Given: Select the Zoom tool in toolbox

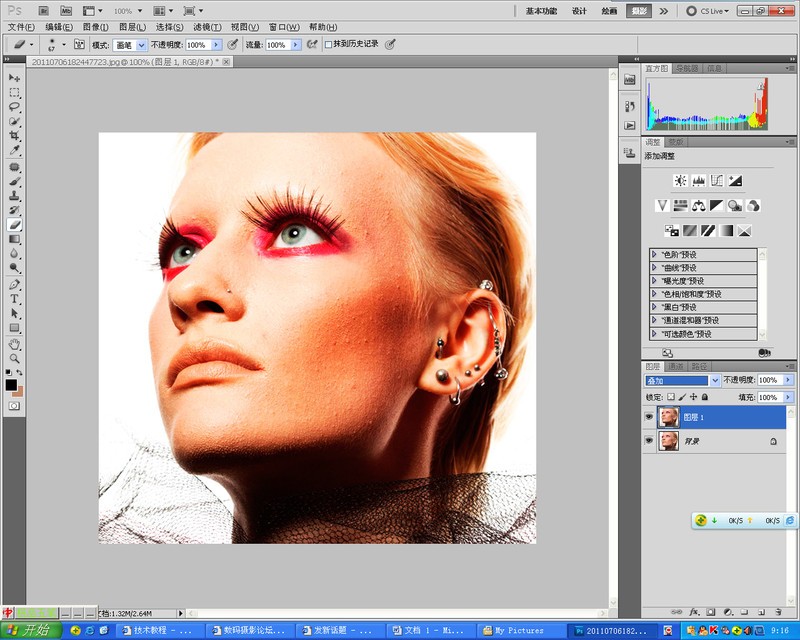Looking at the screenshot, I should tap(15, 358).
